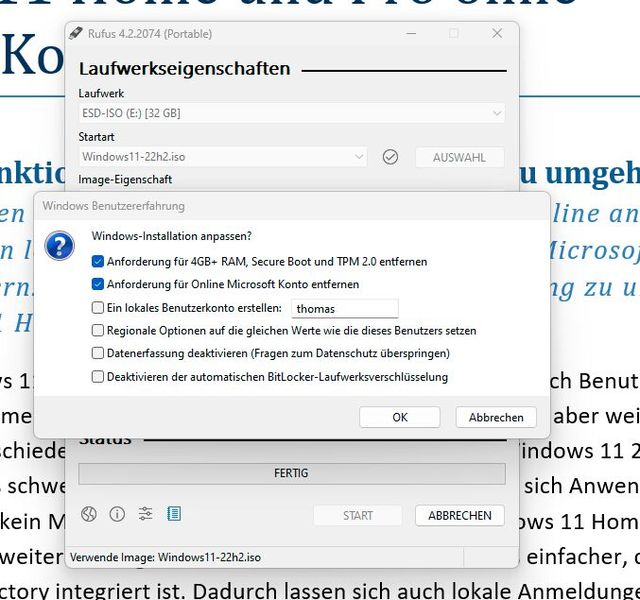Click 'Windows-Installation anpassen?' text
Image resolution: width=640 pixels, height=600 pixels.
pyautogui.click(x=171, y=236)
